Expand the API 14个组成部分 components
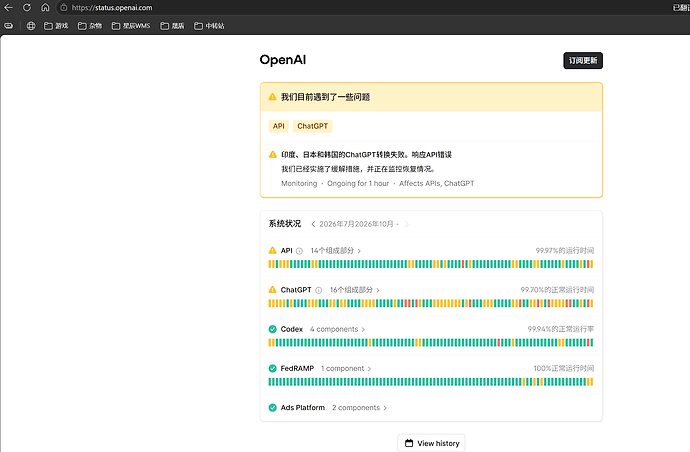 336,251
